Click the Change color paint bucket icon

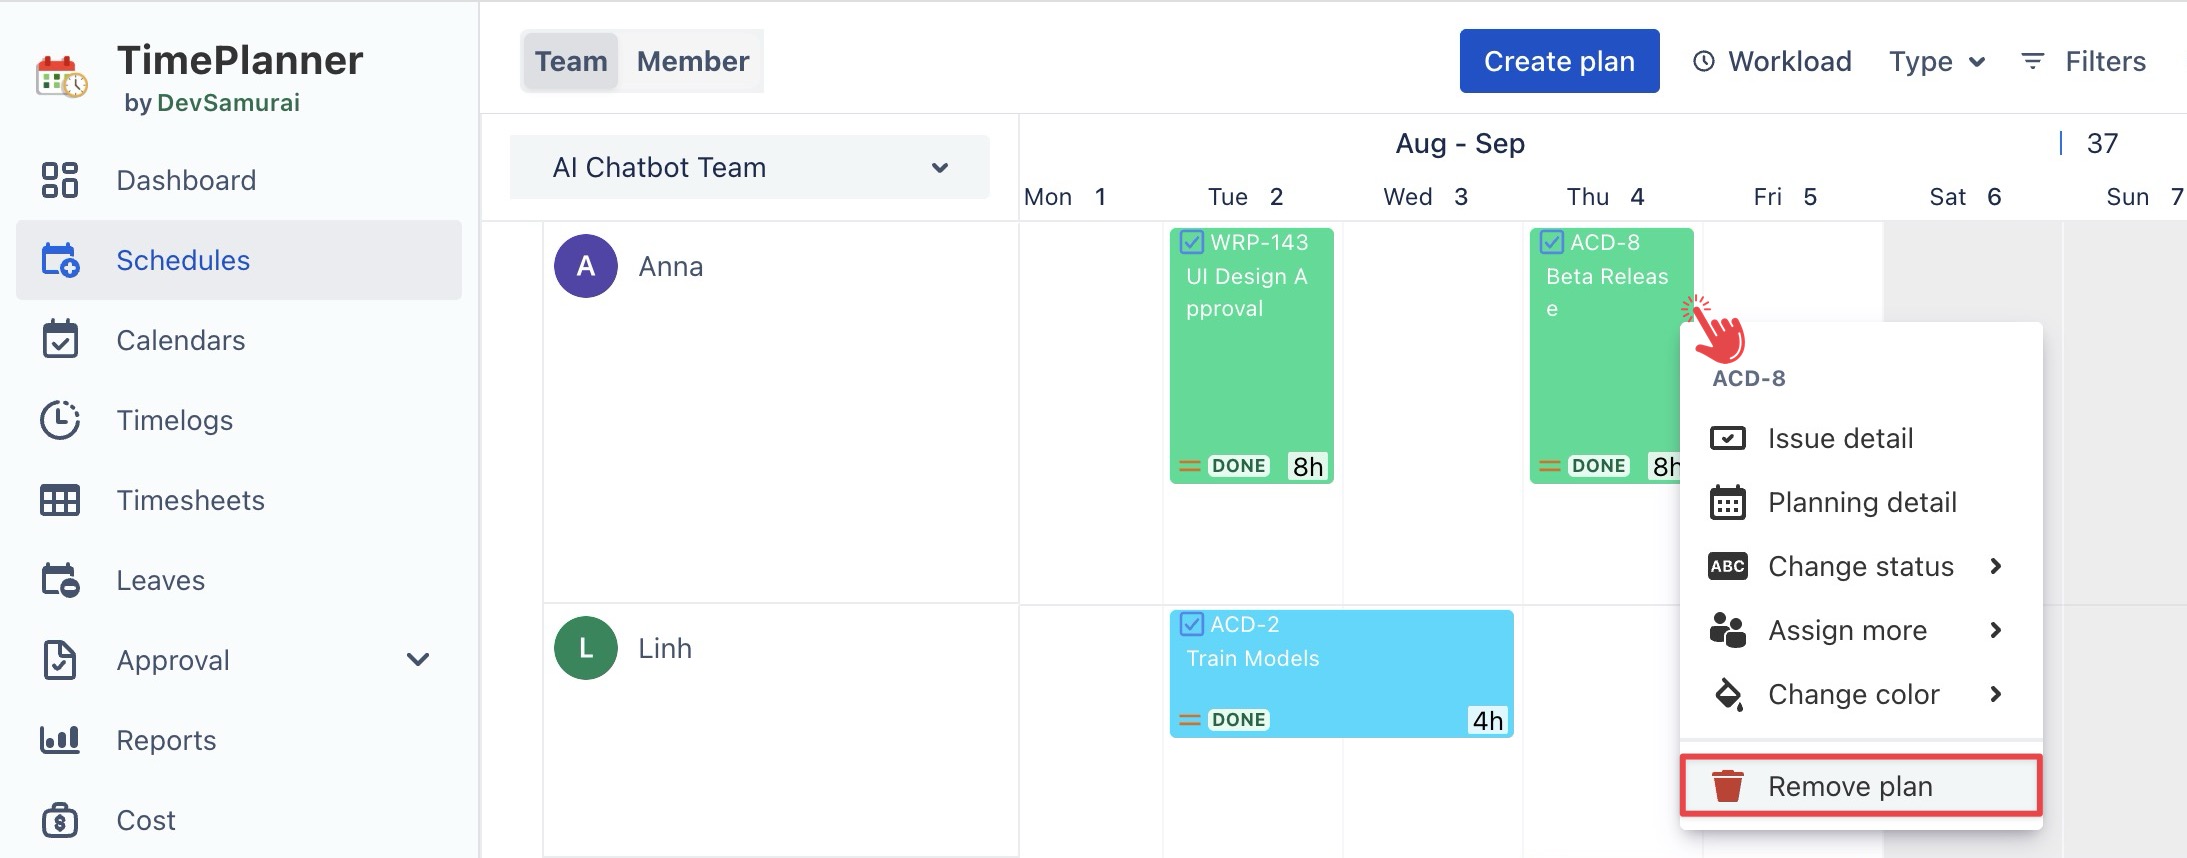pos(1727,694)
